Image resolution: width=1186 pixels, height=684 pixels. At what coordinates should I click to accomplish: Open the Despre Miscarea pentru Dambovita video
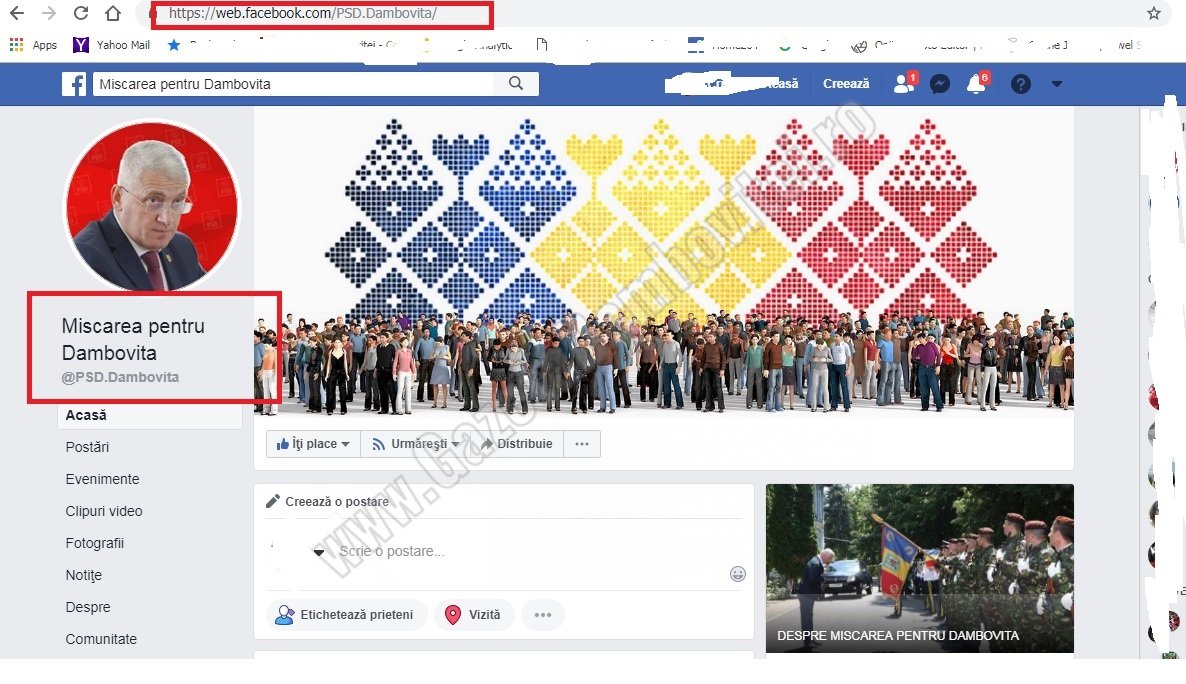click(920, 568)
